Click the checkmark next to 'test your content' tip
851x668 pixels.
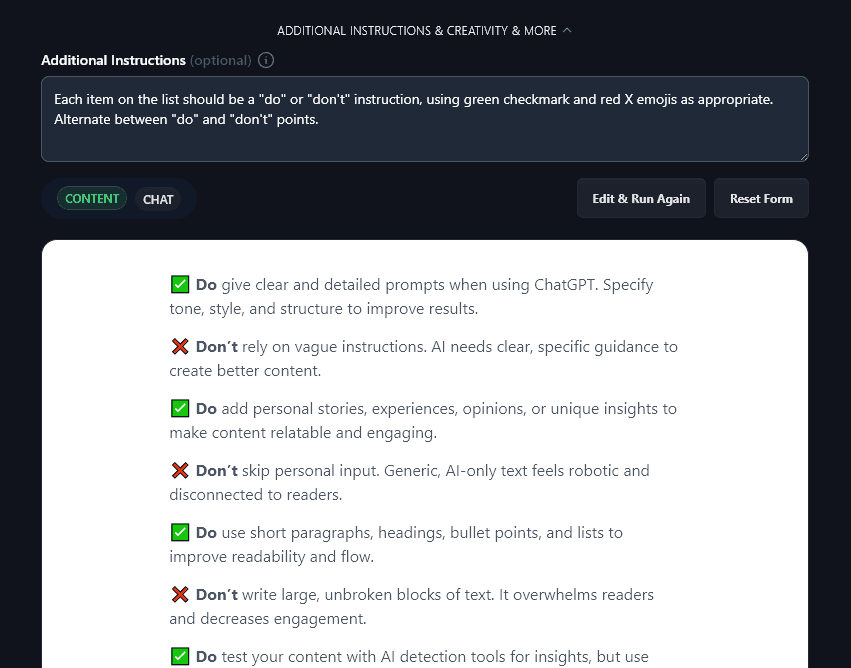click(180, 656)
